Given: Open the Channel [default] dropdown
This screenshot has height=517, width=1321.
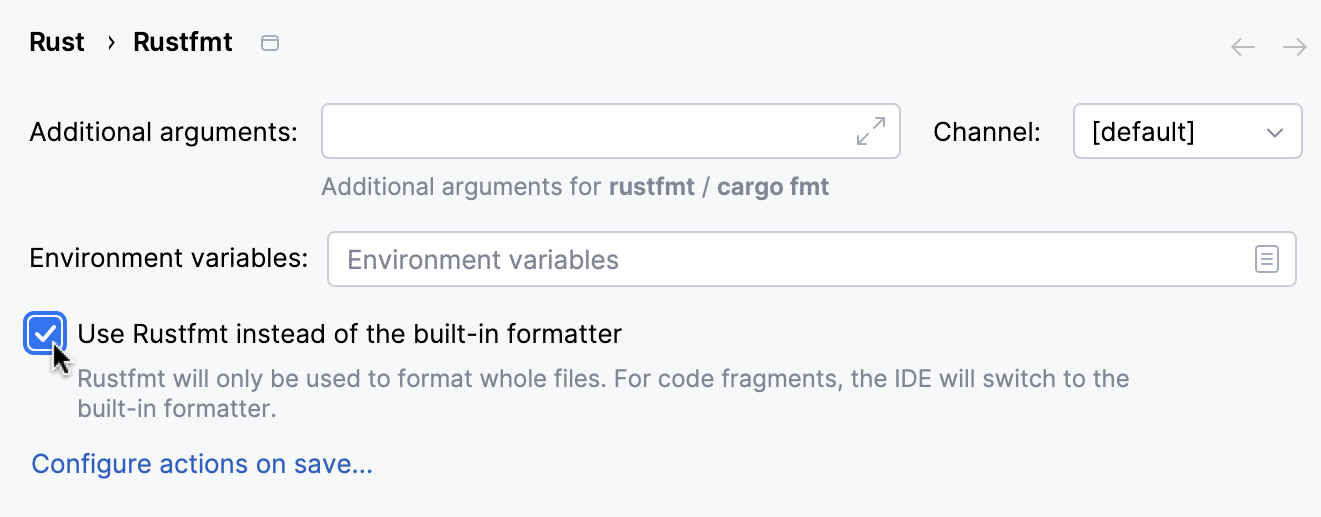Looking at the screenshot, I should pos(1186,132).
